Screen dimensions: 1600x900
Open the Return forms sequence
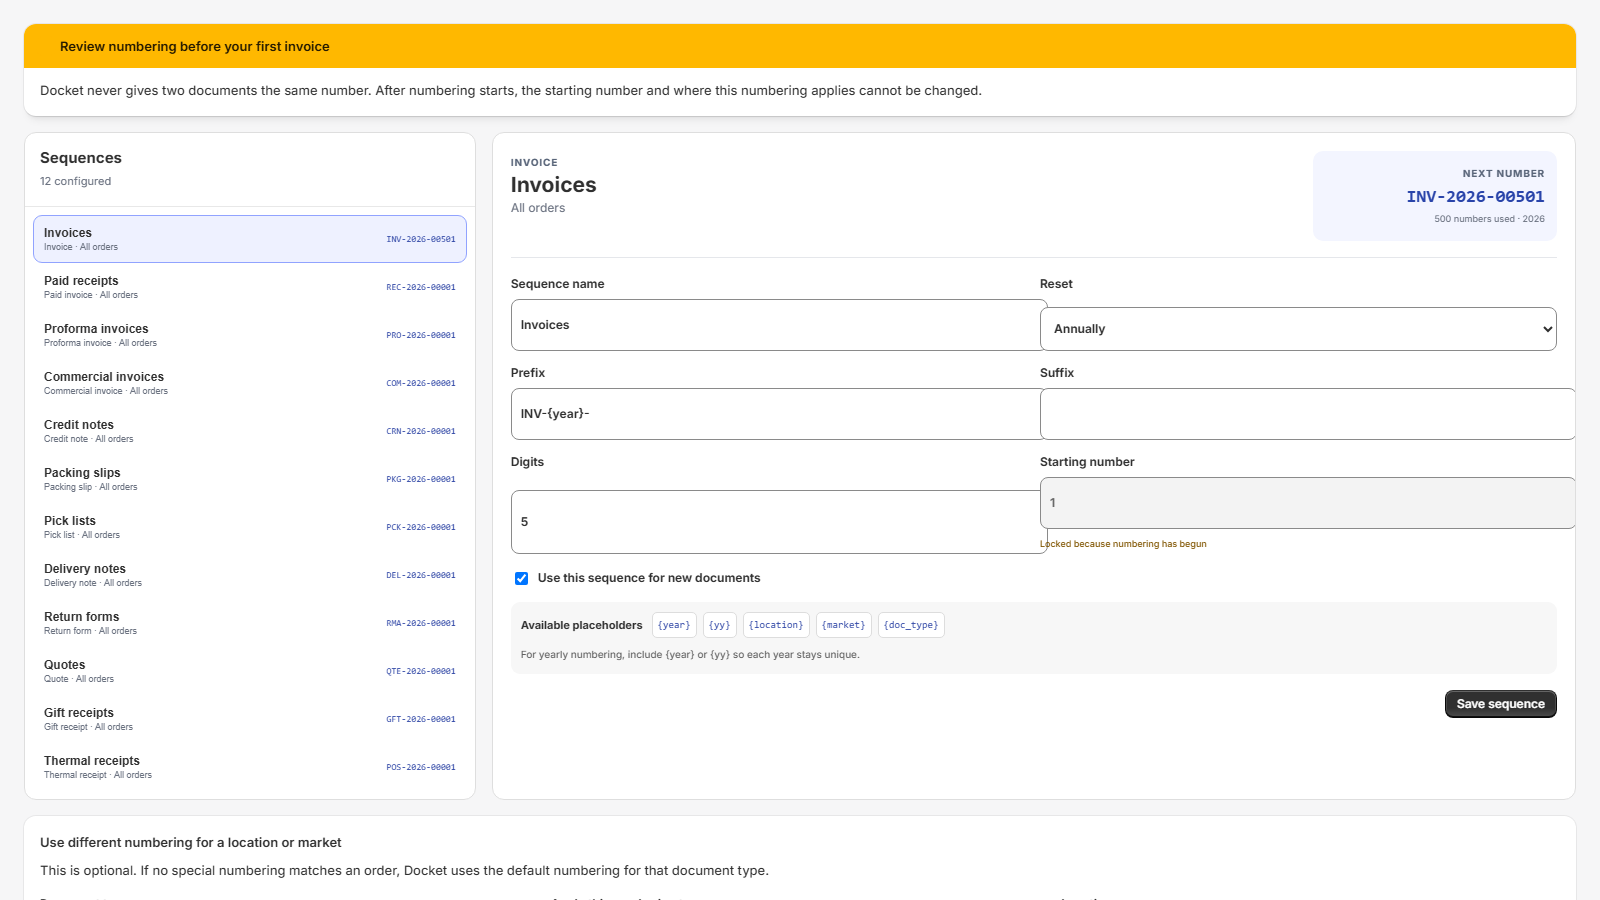(250, 623)
